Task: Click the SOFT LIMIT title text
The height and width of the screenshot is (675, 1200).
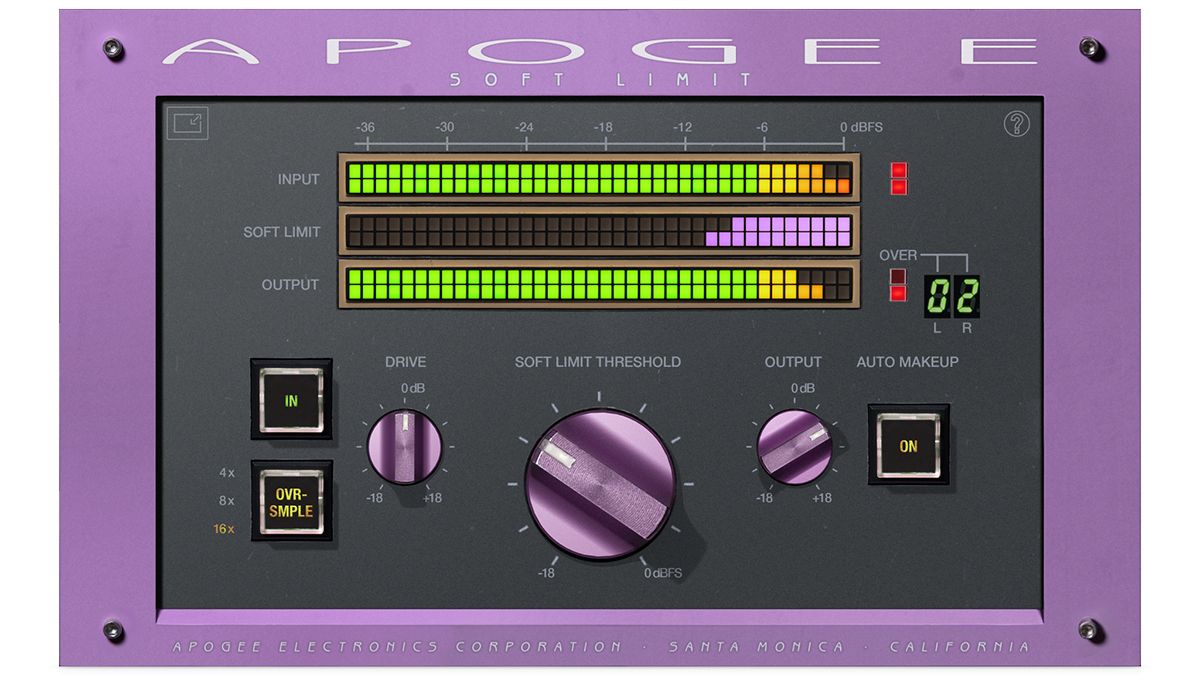Action: click(x=600, y=78)
